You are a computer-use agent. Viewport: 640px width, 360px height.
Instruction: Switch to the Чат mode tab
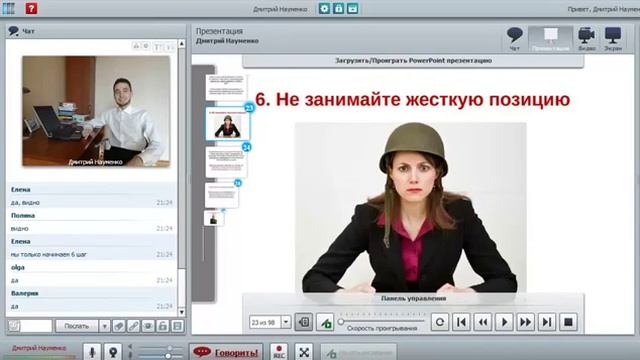coord(514,39)
